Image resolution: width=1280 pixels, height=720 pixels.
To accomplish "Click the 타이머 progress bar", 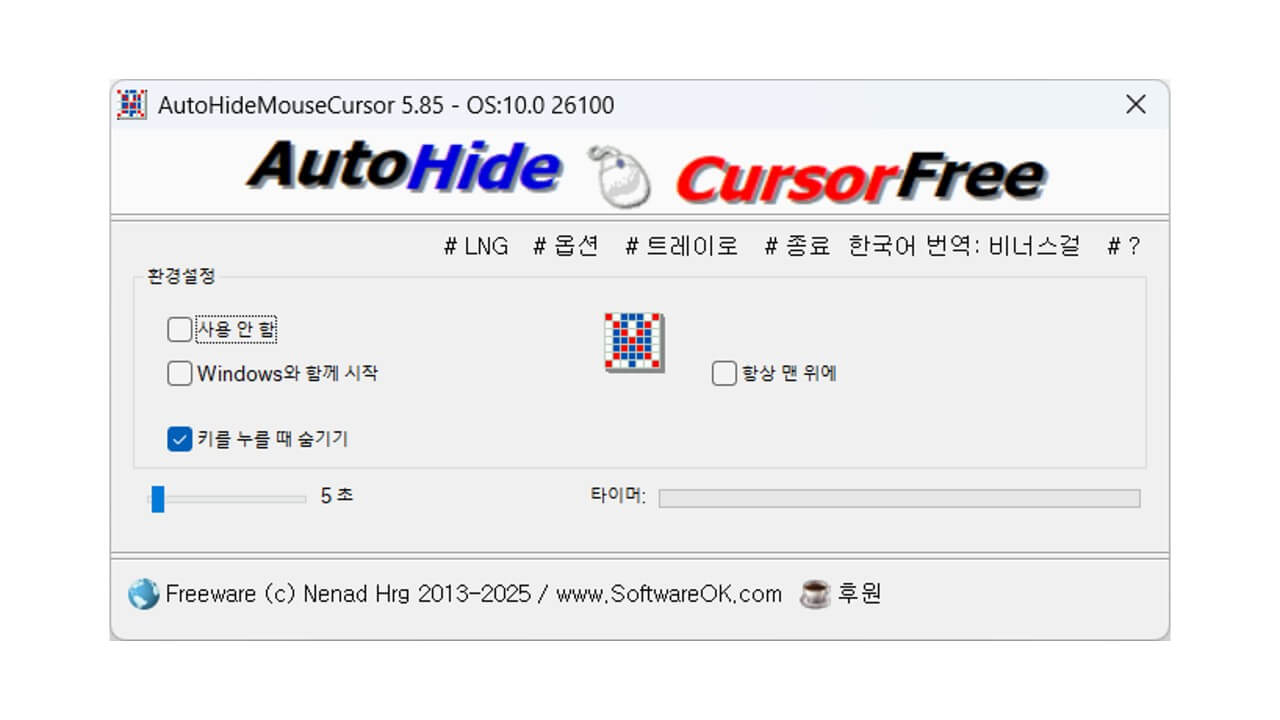I will tap(899, 498).
